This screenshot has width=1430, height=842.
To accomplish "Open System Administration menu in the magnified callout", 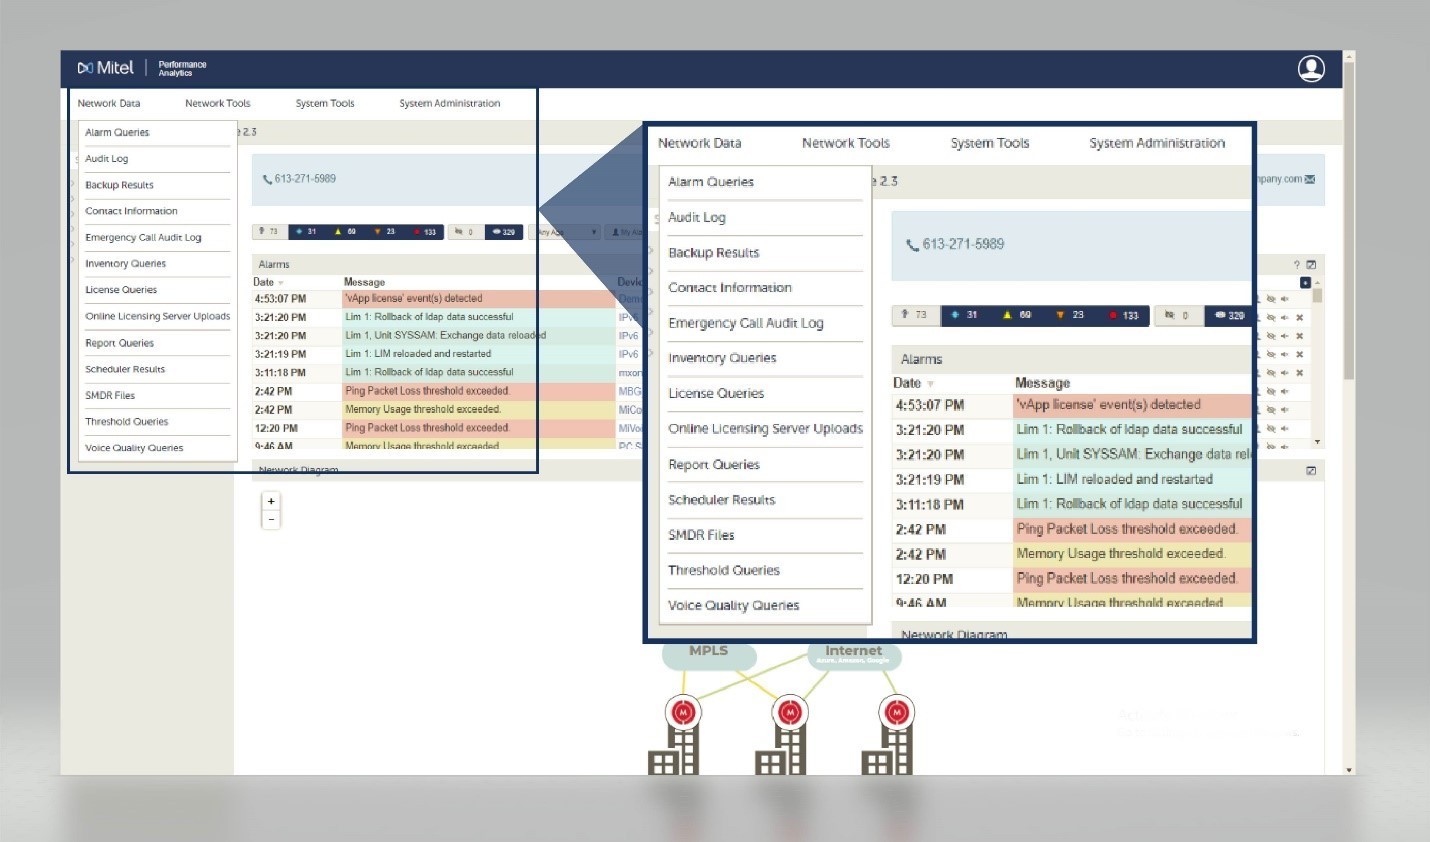I will point(1157,143).
